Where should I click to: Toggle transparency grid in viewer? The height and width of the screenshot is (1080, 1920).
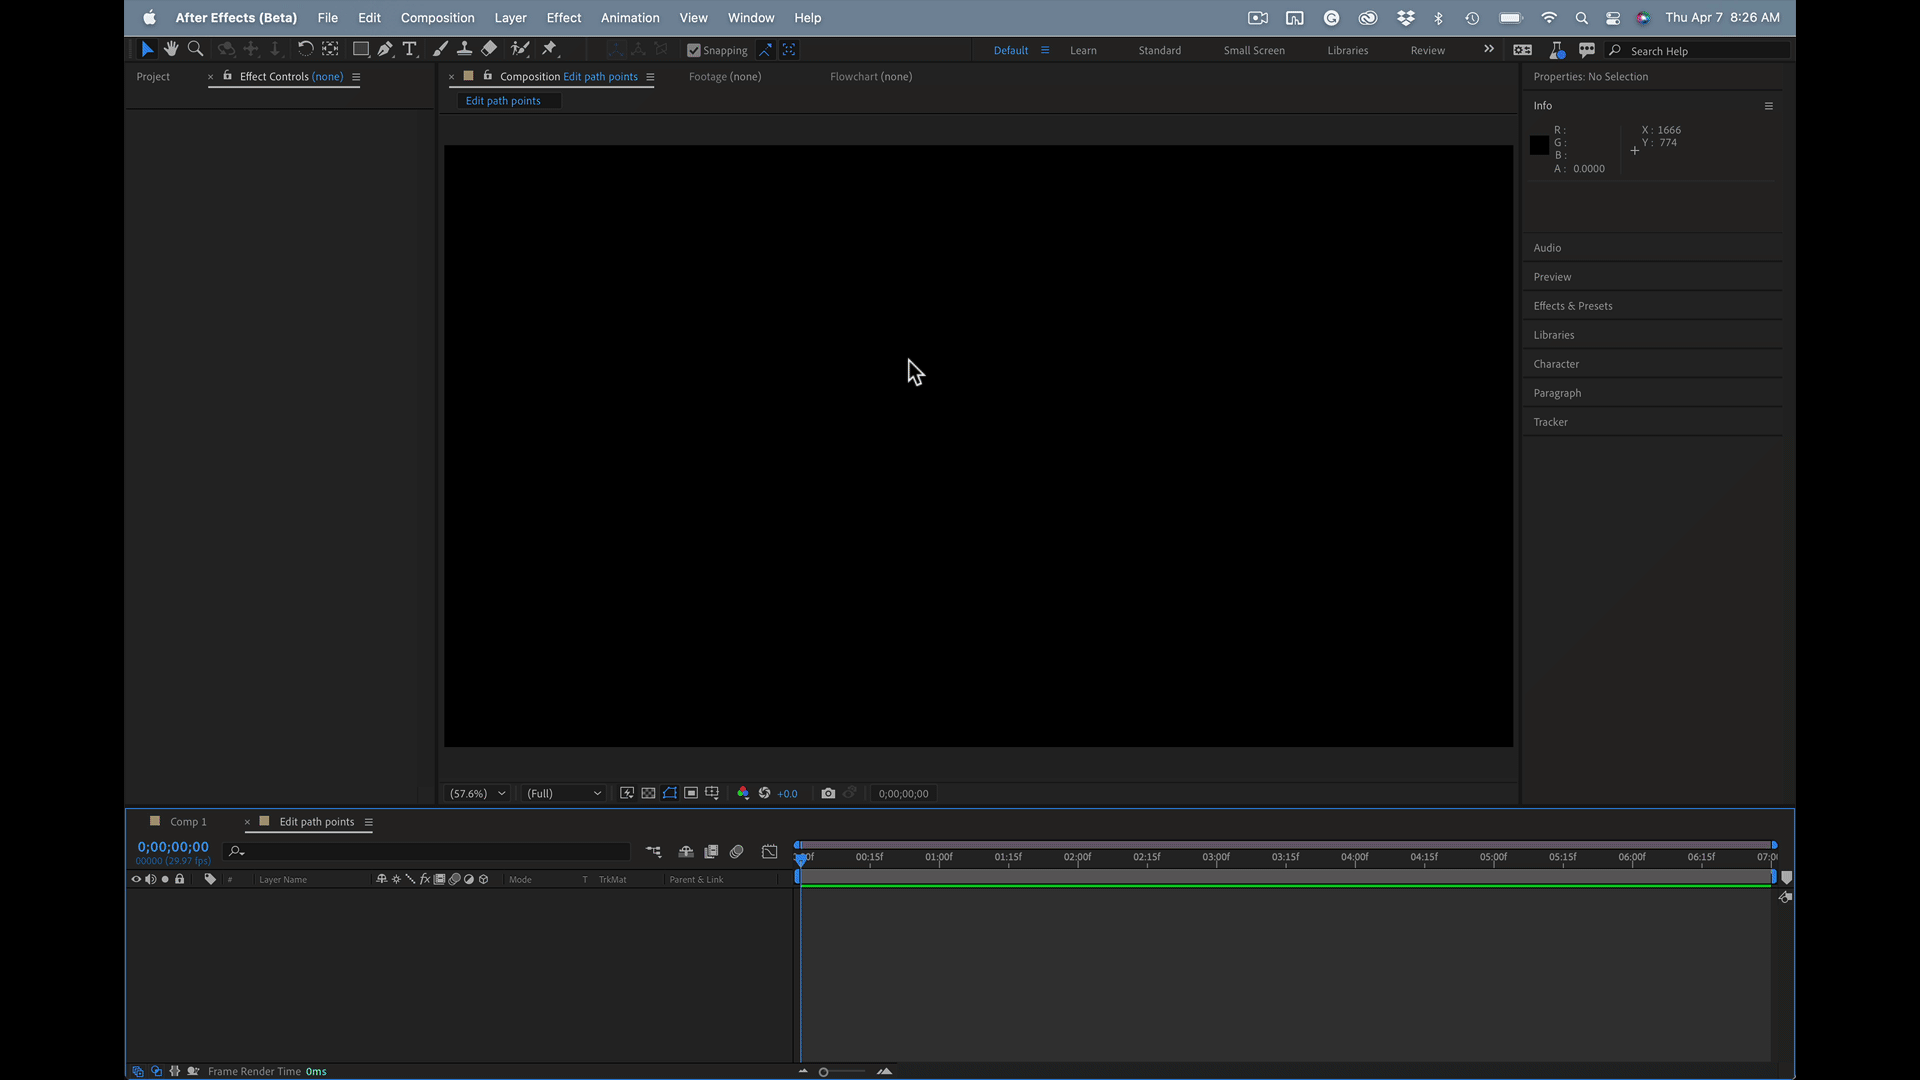tap(648, 793)
